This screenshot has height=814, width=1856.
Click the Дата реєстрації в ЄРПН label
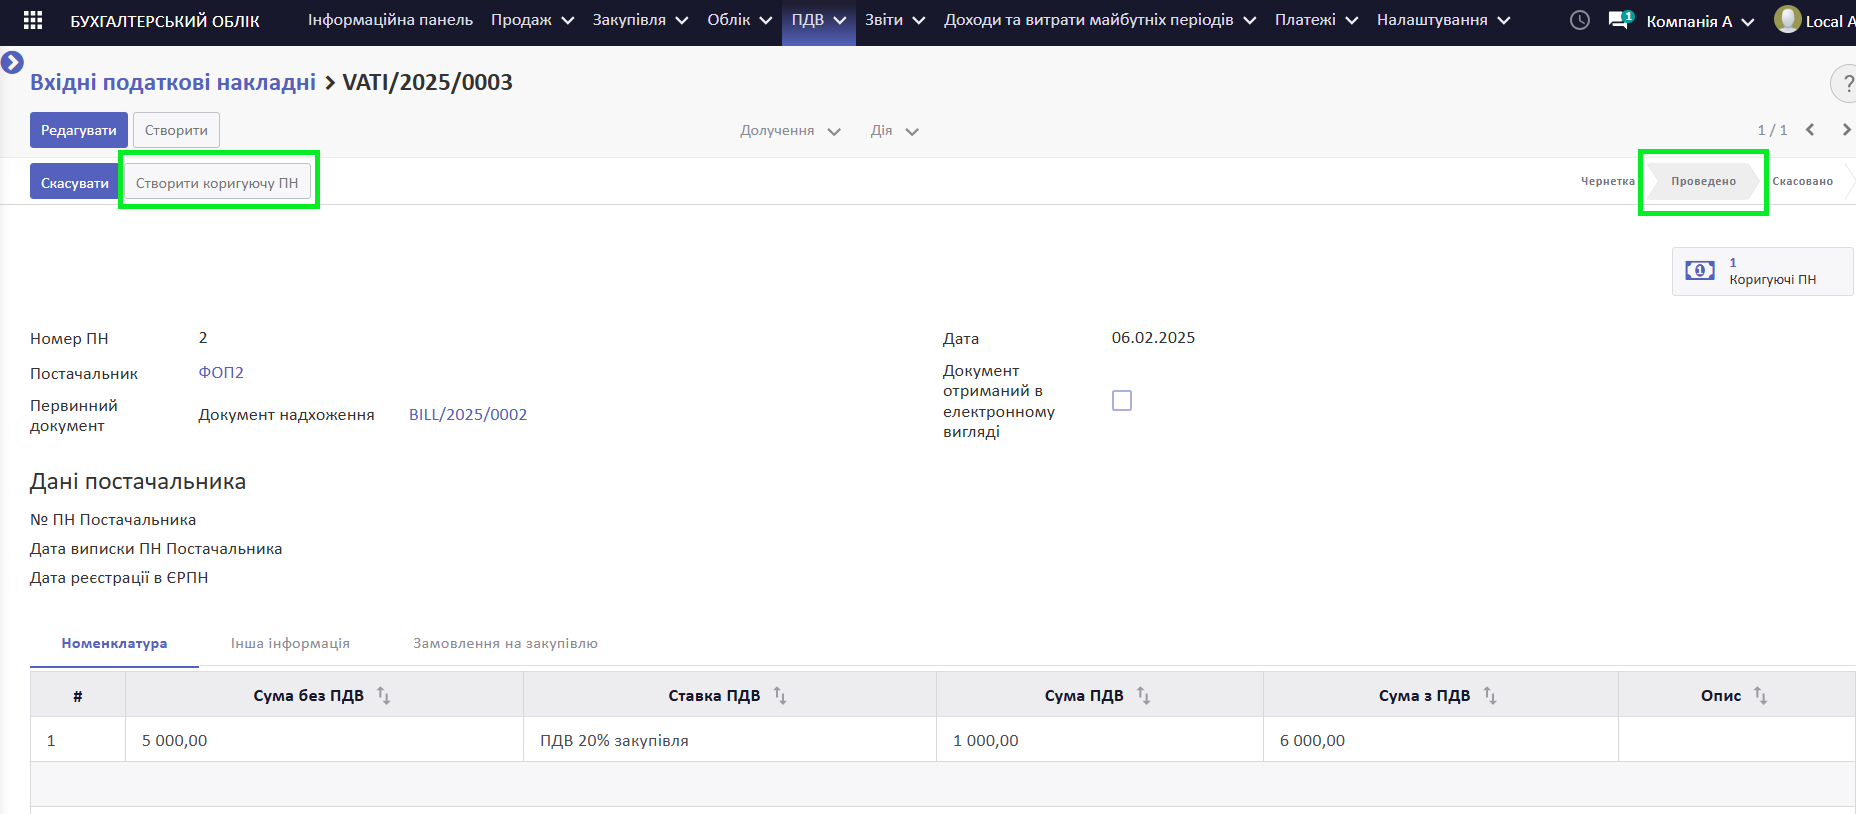[x=119, y=578]
